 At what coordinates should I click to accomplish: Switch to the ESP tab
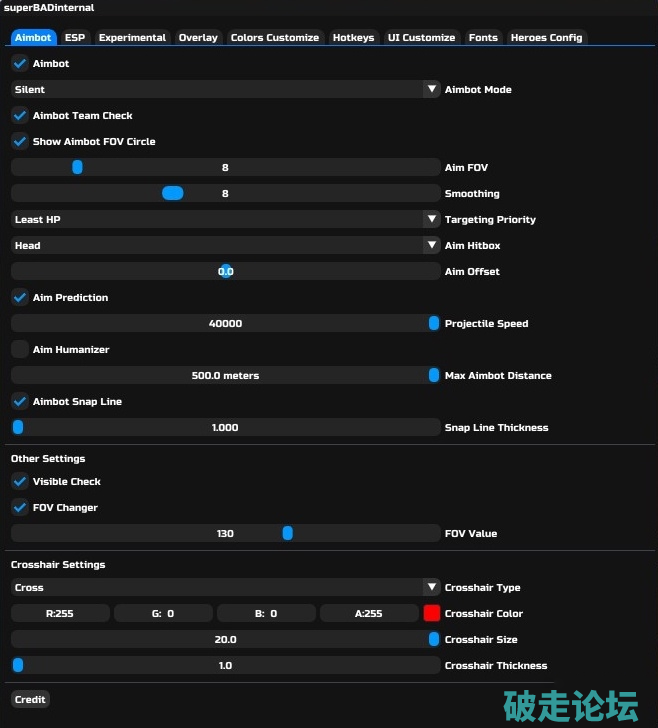point(75,38)
